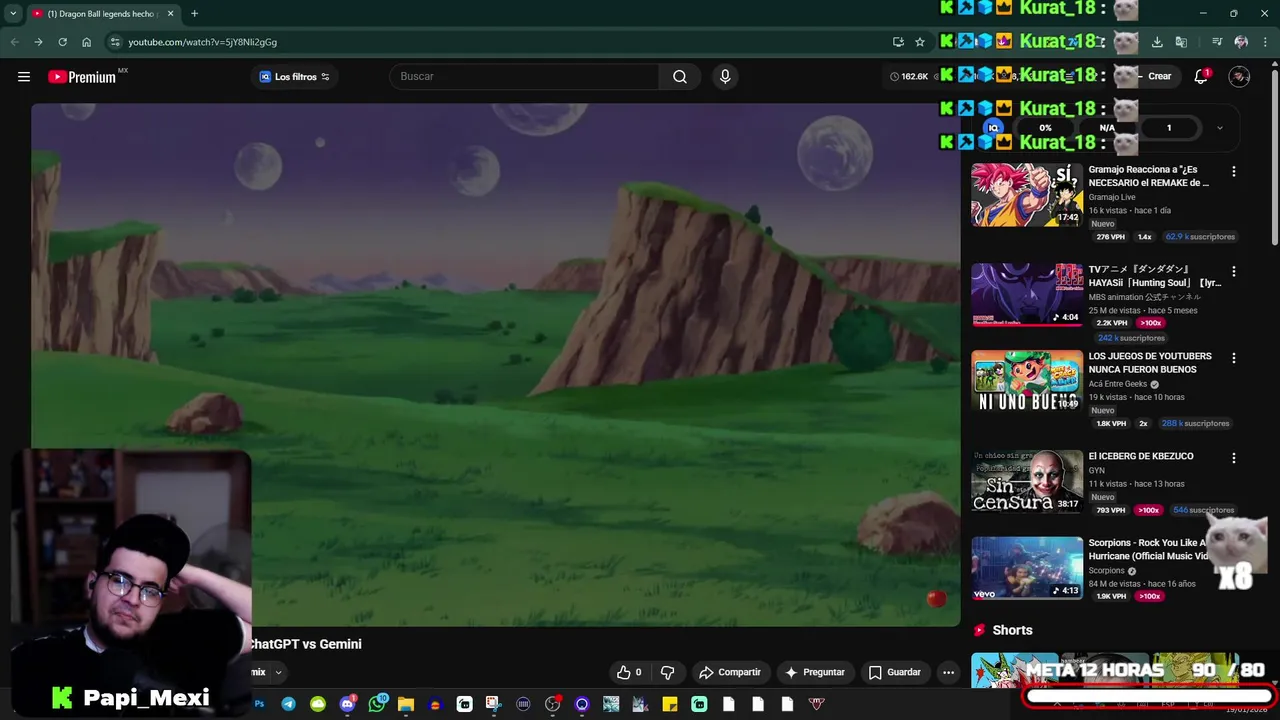
Task: Go back with the browser back arrow
Action: click(14, 42)
